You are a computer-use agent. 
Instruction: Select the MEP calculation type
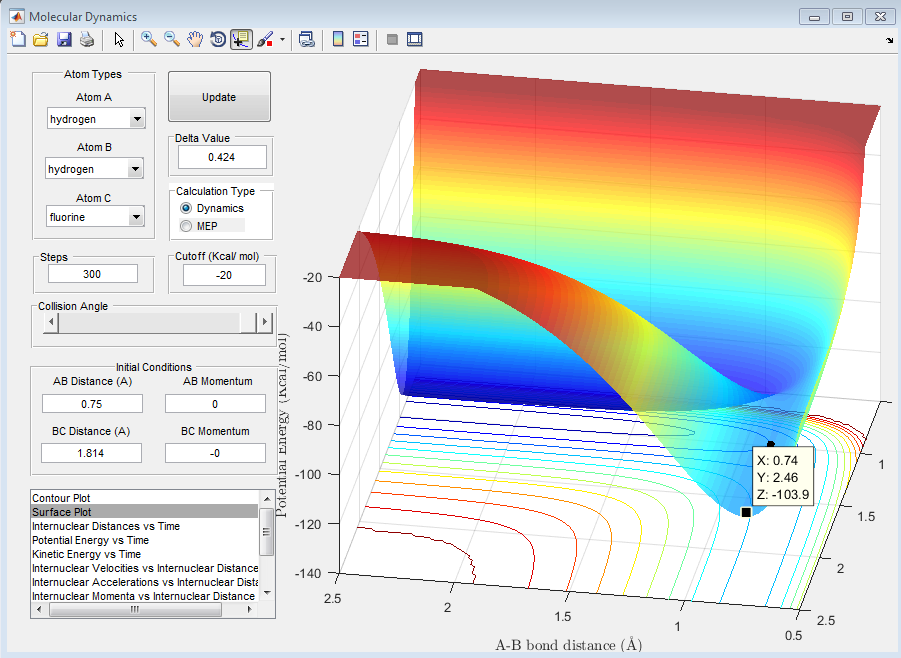pos(186,226)
